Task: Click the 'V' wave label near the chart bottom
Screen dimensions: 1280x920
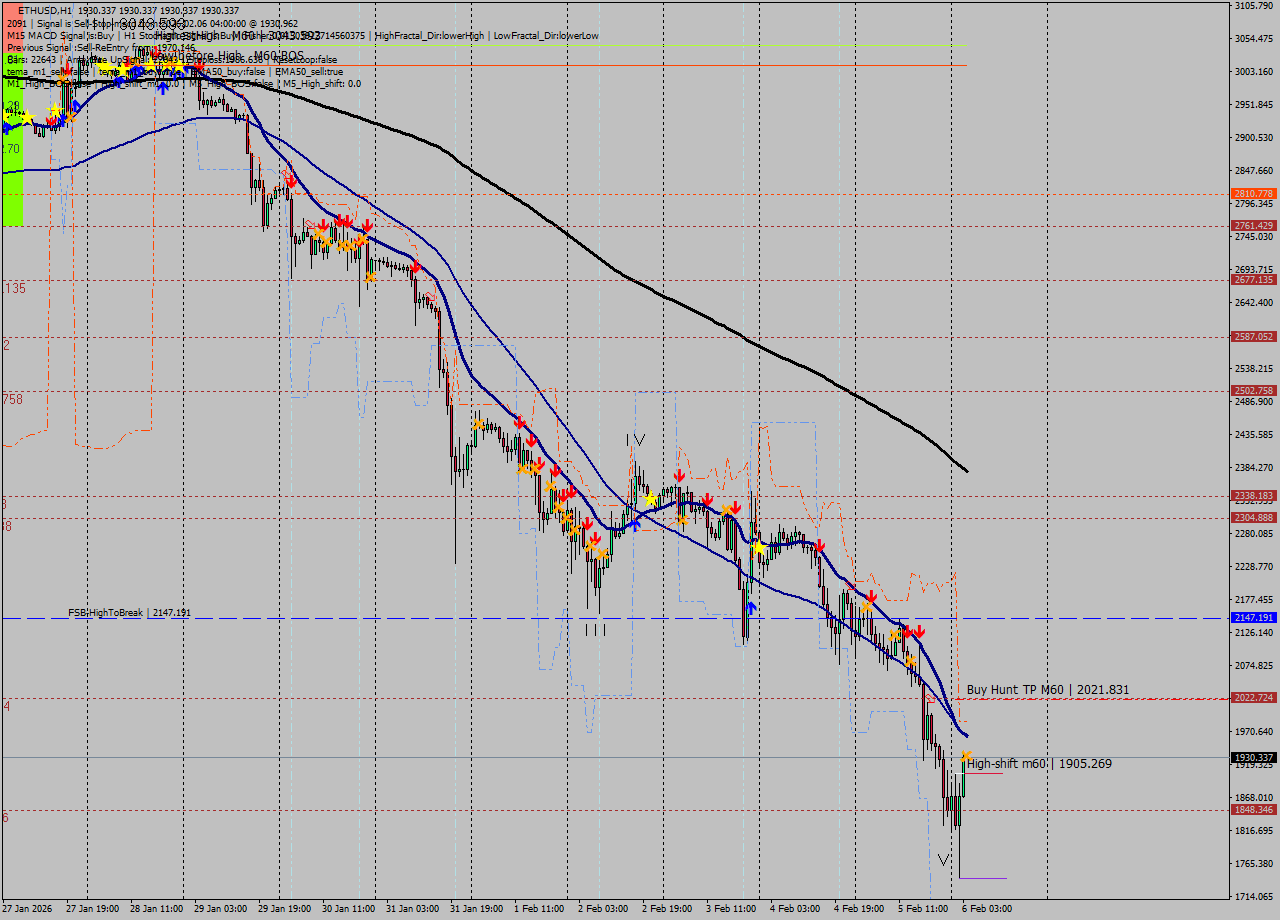Action: [943, 859]
